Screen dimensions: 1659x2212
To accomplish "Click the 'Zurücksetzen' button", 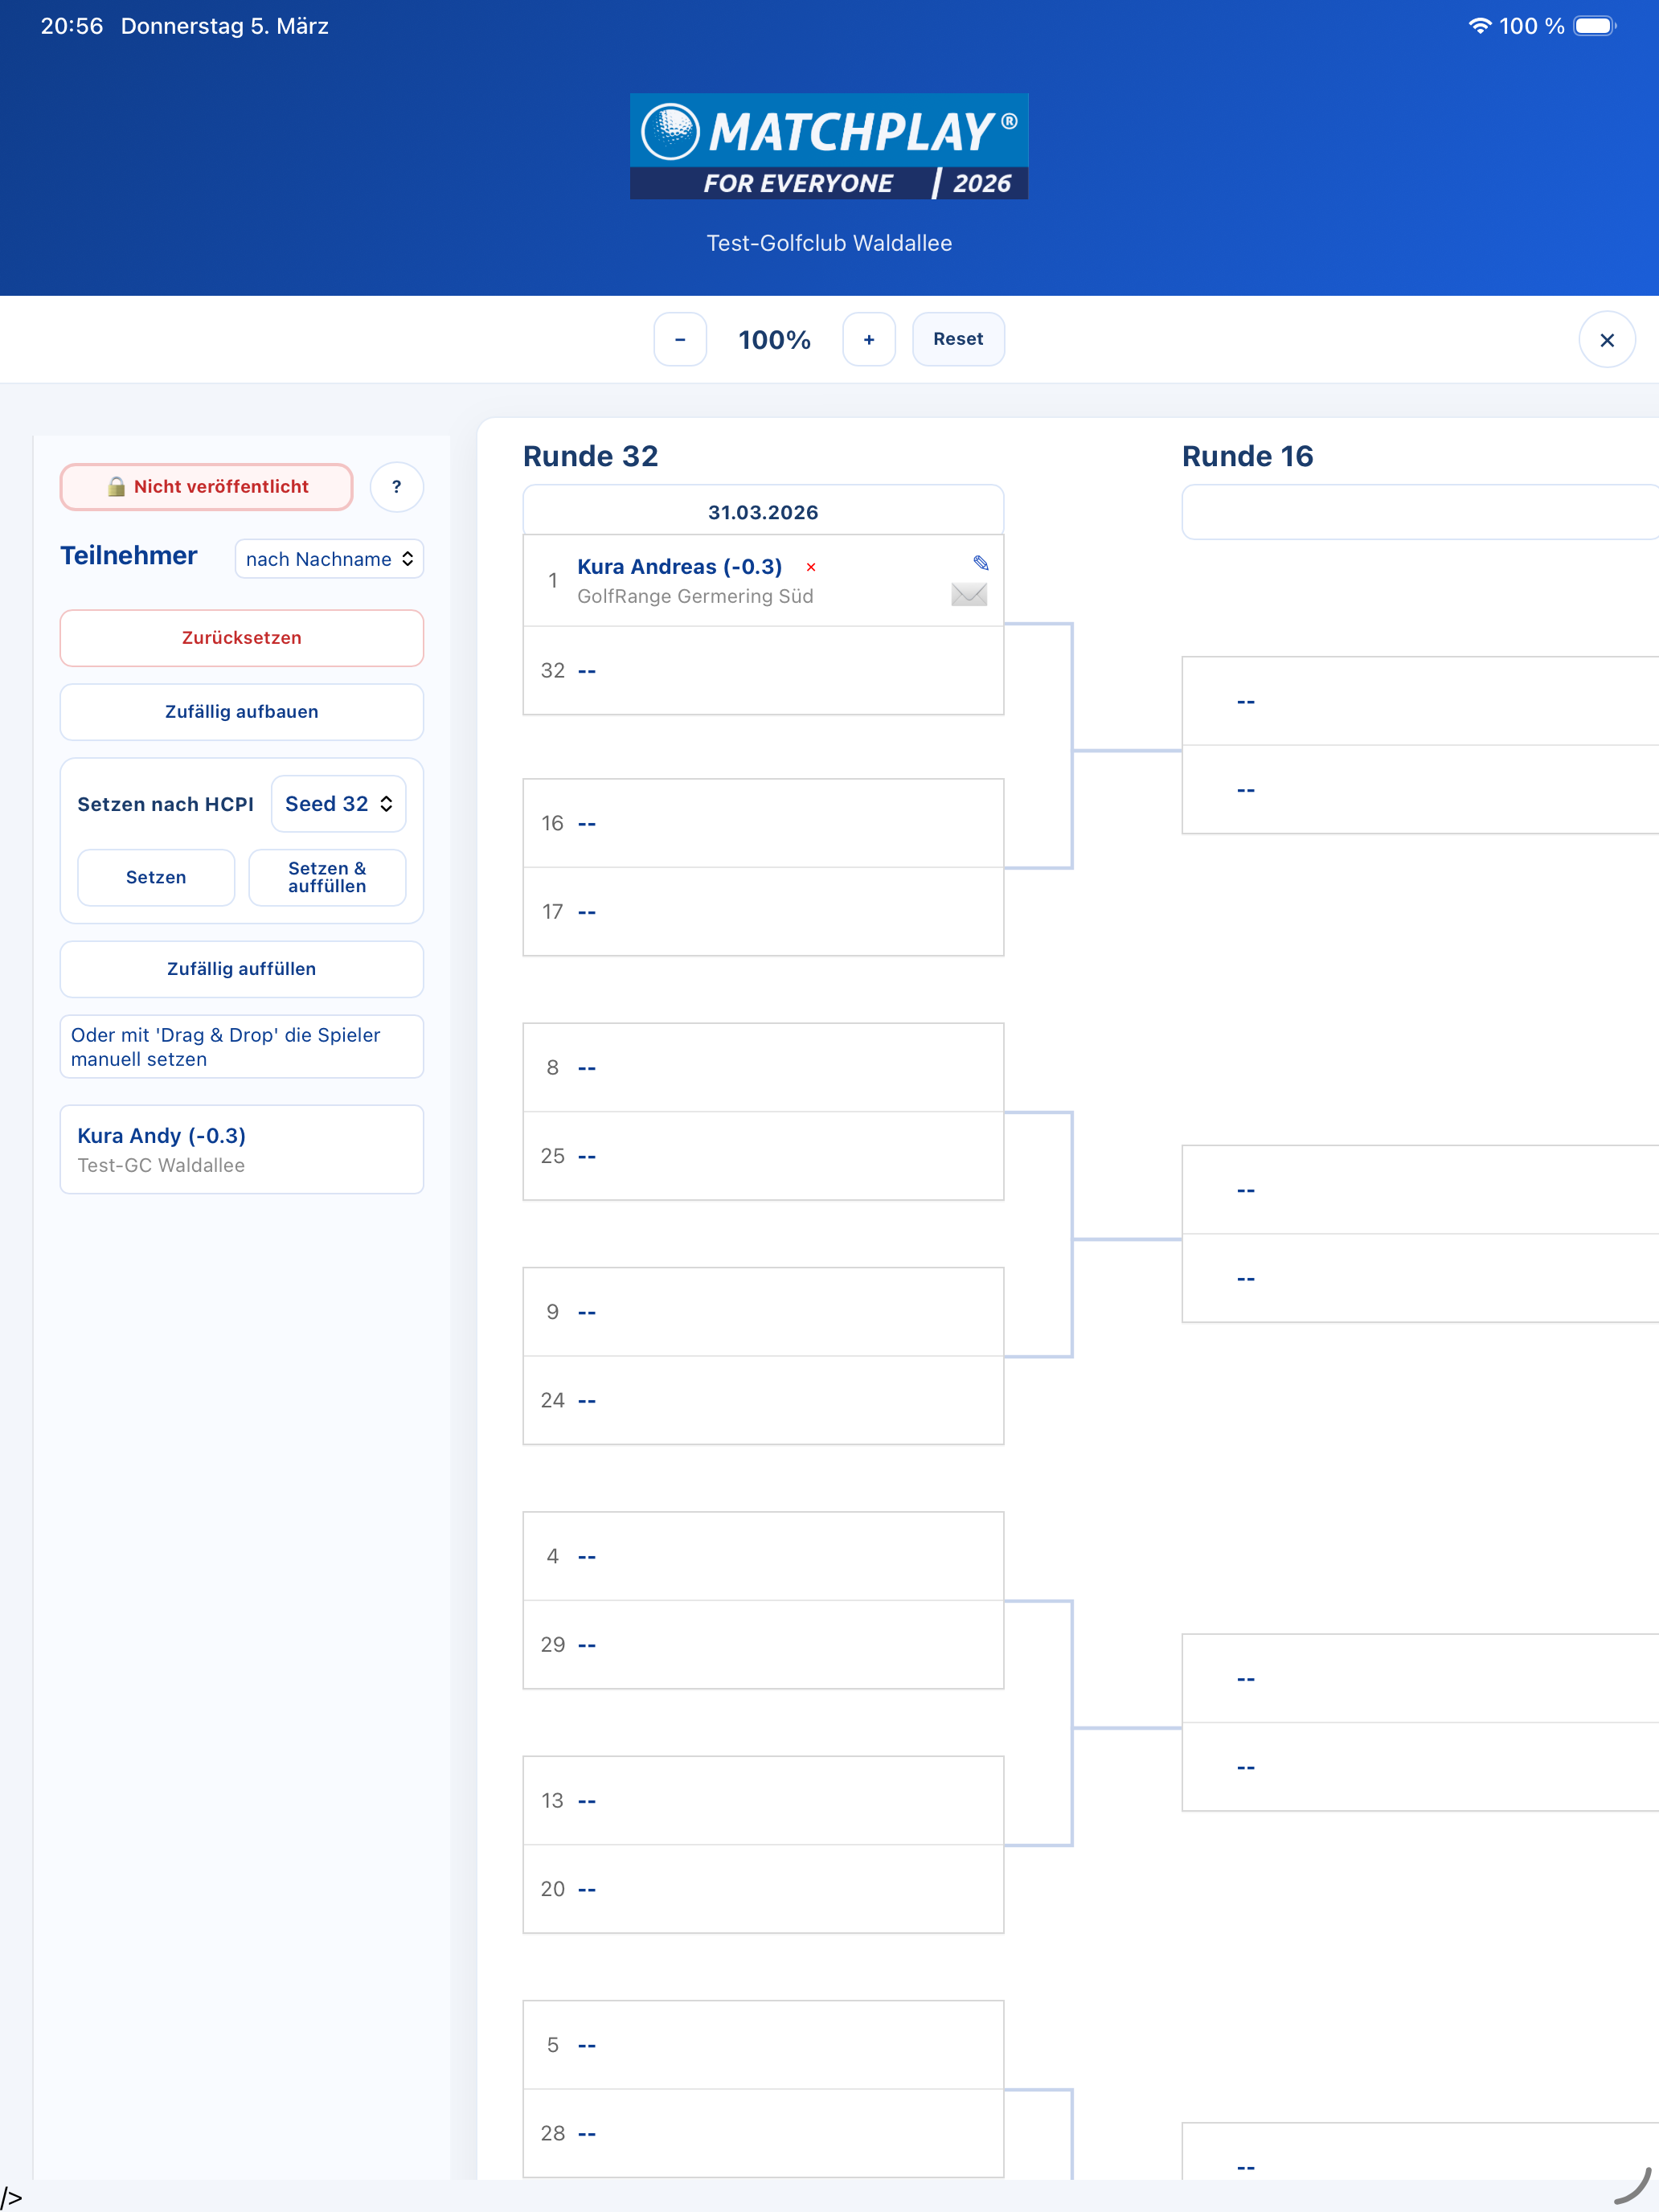I will (242, 638).
